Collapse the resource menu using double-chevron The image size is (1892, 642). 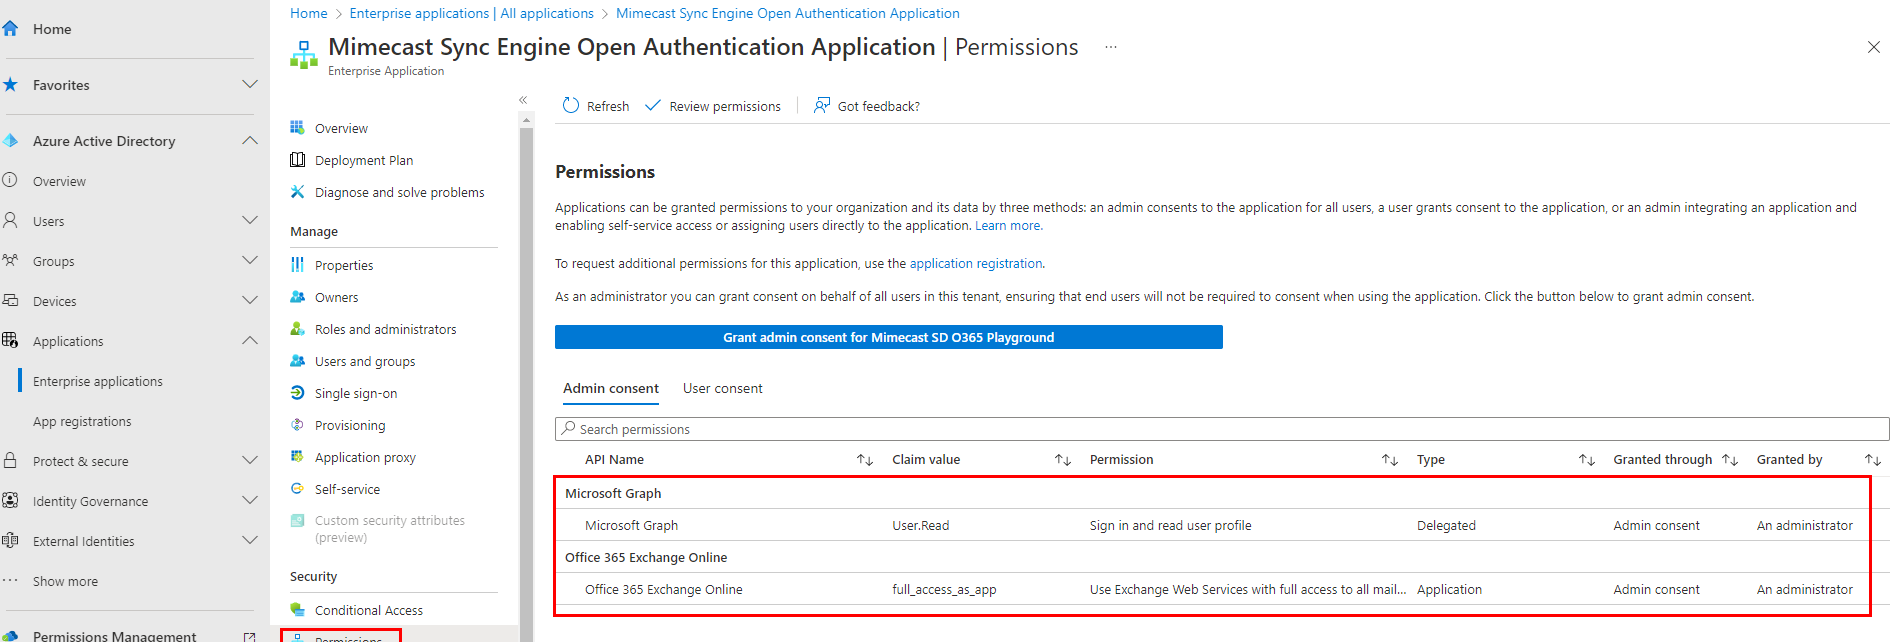point(523,100)
